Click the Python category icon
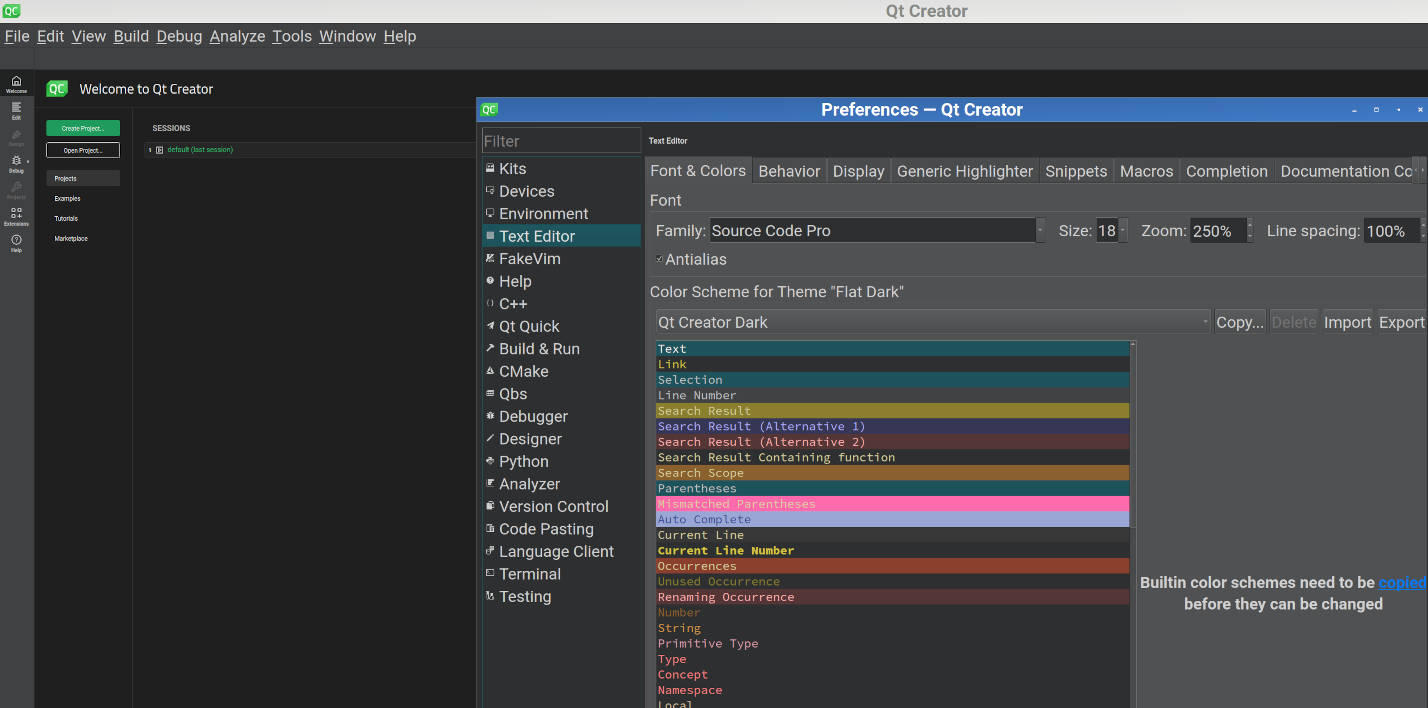The image size is (1428, 708). coord(490,460)
